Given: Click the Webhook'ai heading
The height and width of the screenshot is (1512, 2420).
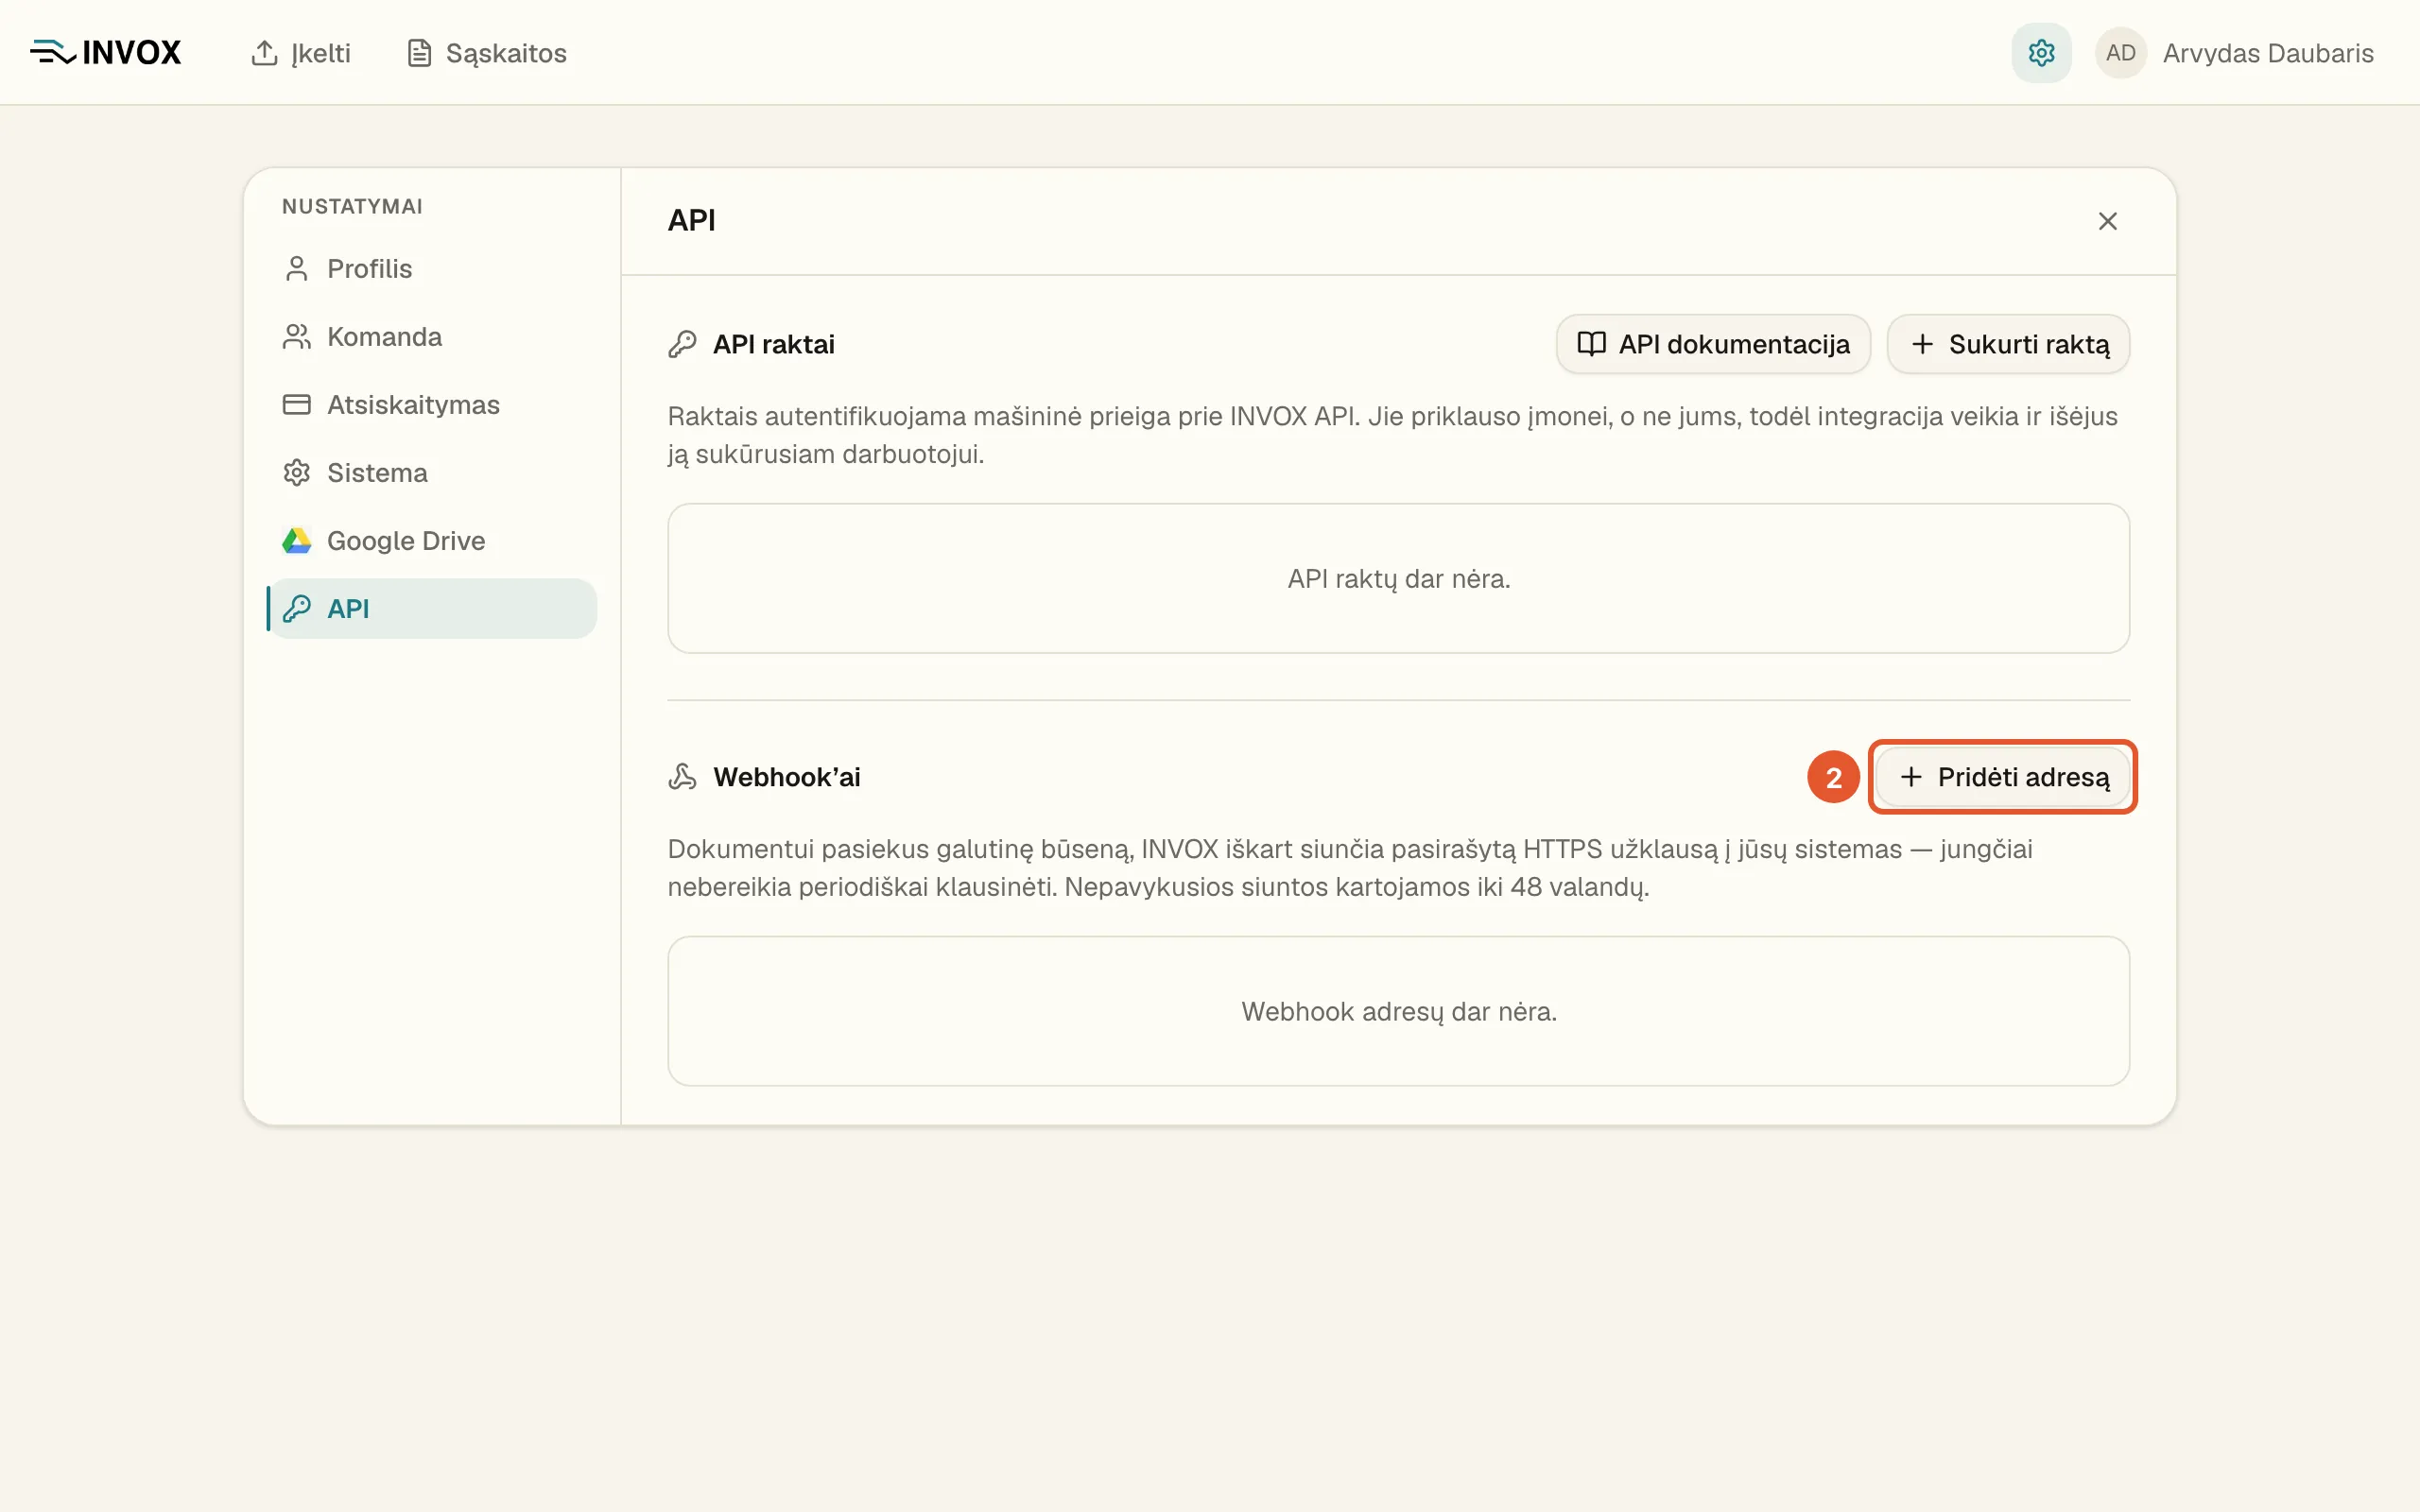Looking at the screenshot, I should tap(786, 777).
